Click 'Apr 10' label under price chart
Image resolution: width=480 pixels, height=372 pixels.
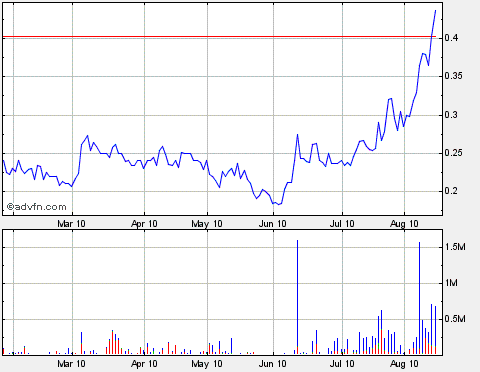tap(144, 224)
